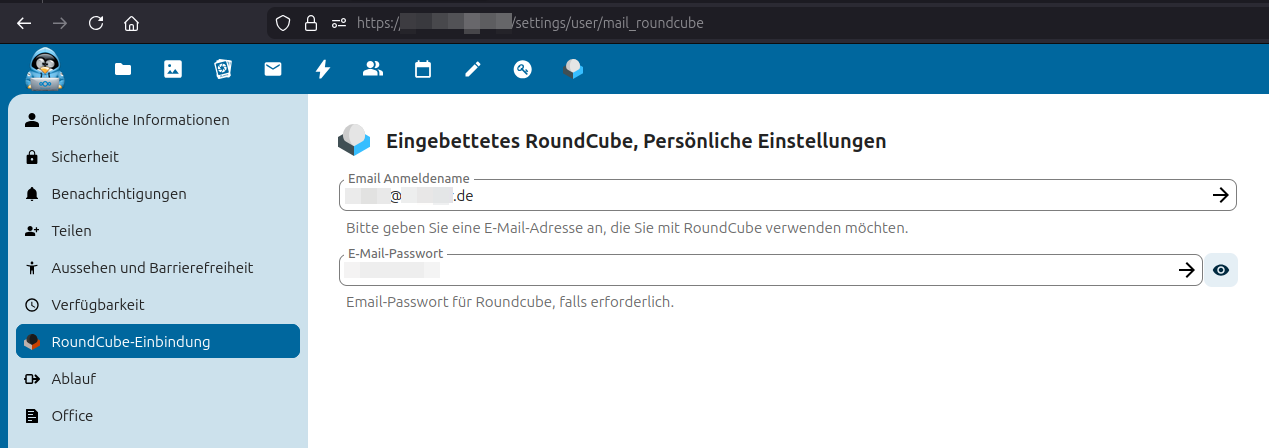Click the penguin logo in header
Screen dimensions: 1269x448
[x=45, y=69]
